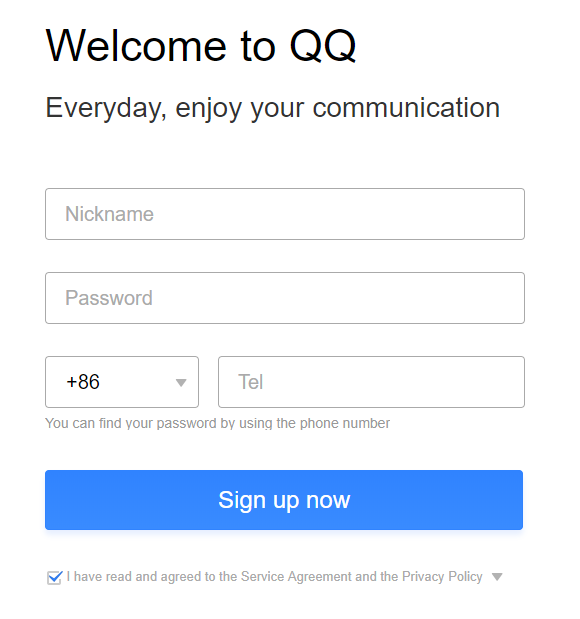Click the white 'Sign up now' label
Viewport: 580px width, 619px height.
[284, 500]
